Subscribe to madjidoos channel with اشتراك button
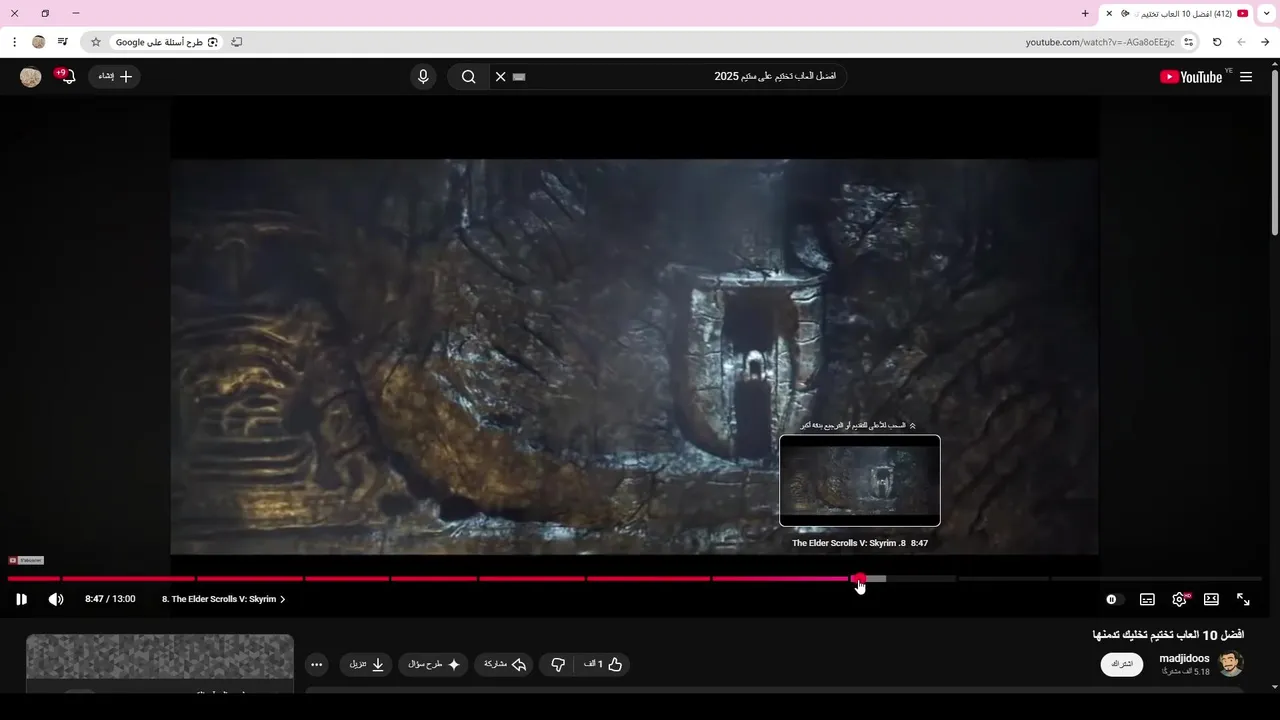1280x720 pixels. coord(1122,664)
